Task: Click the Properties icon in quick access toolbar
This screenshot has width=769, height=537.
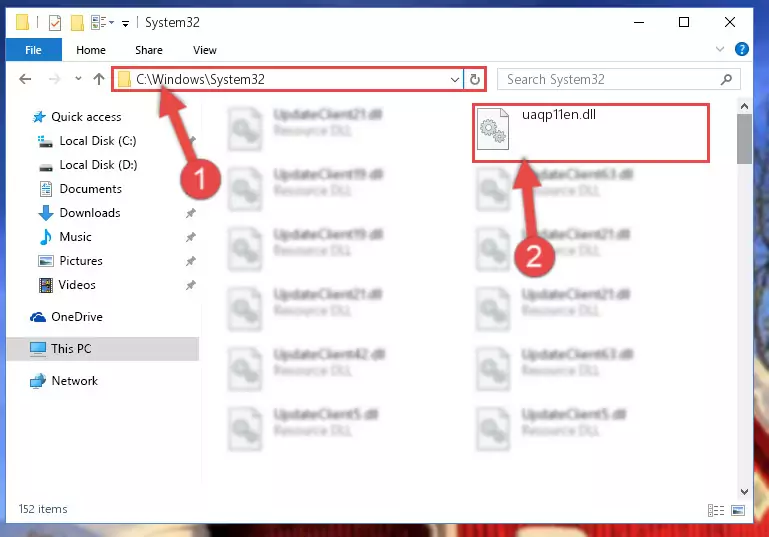Action: pyautogui.click(x=55, y=23)
